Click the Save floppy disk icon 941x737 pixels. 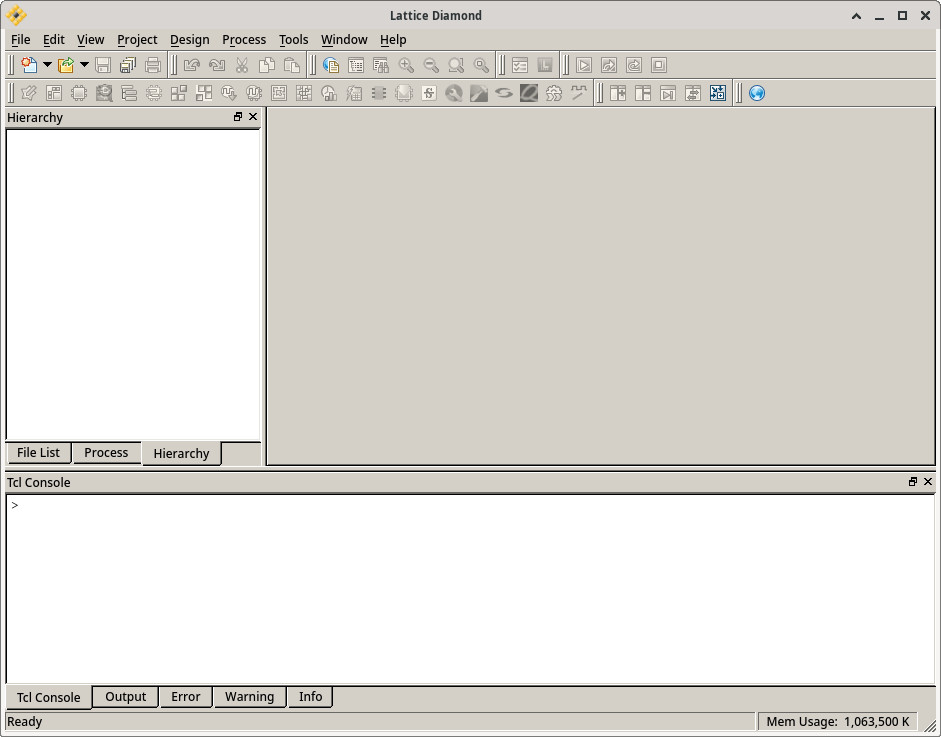(103, 65)
